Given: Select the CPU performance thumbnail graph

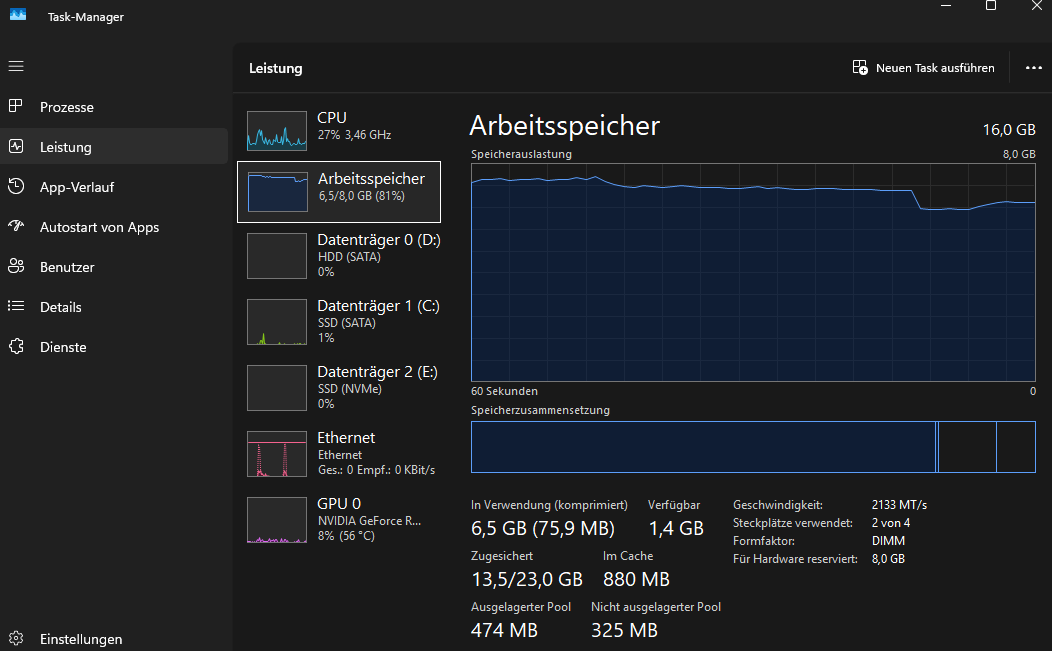Looking at the screenshot, I should point(277,131).
